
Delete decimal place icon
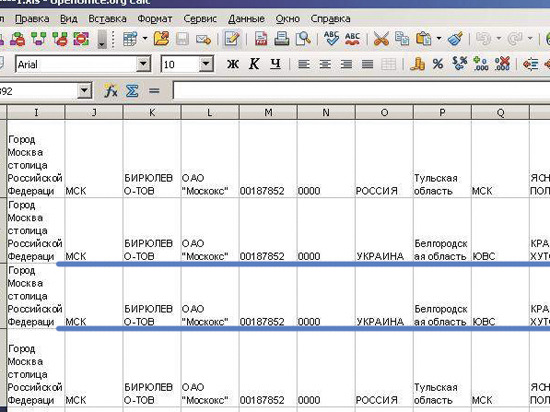[x=502, y=64]
